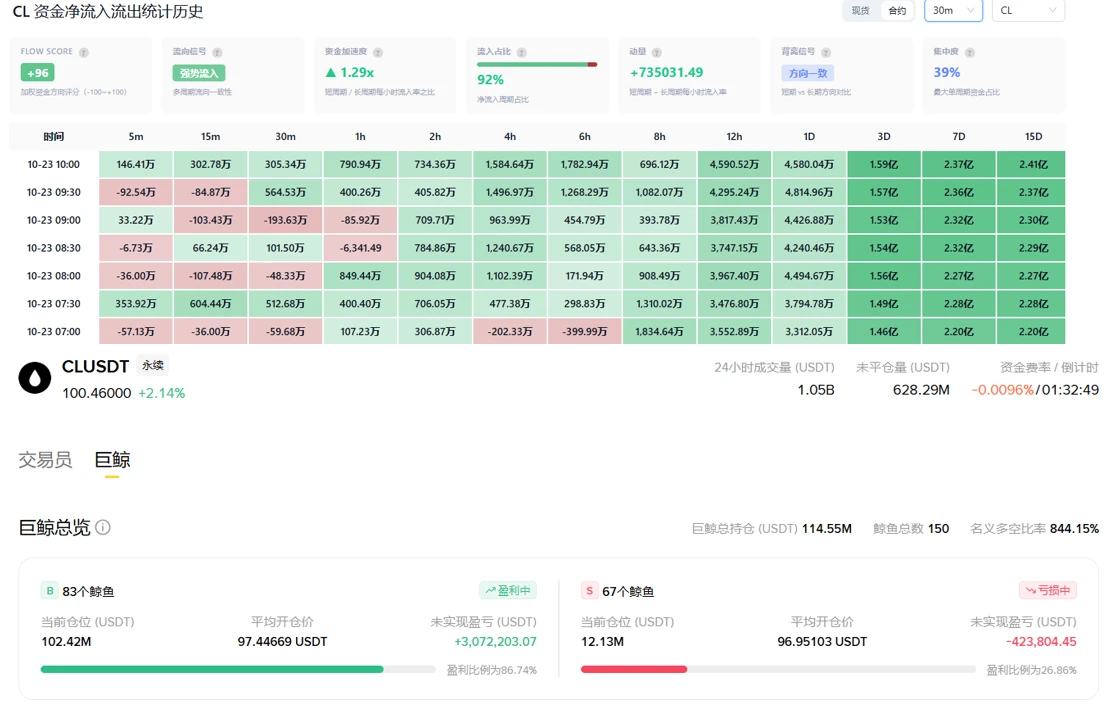The width and height of the screenshot is (1105, 707).
Task: Click the red S badge for 67个鲸鱼
Action: (x=589, y=591)
